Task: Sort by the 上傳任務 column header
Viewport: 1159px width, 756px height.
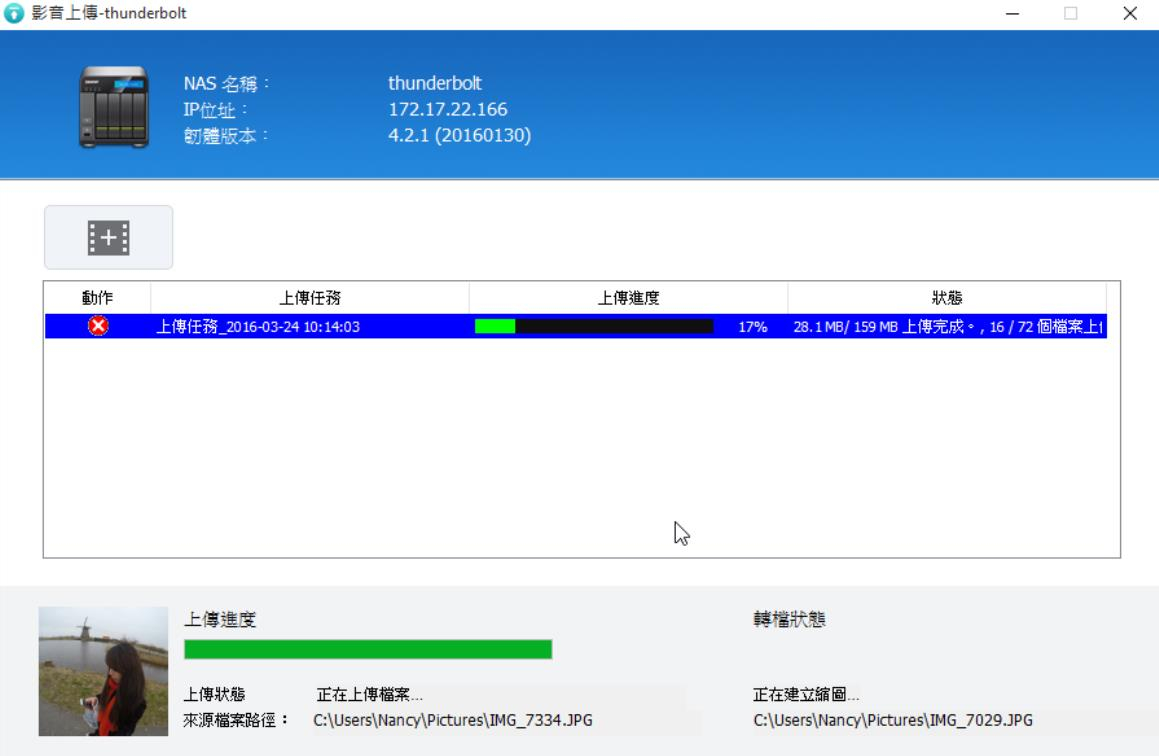Action: [x=309, y=298]
